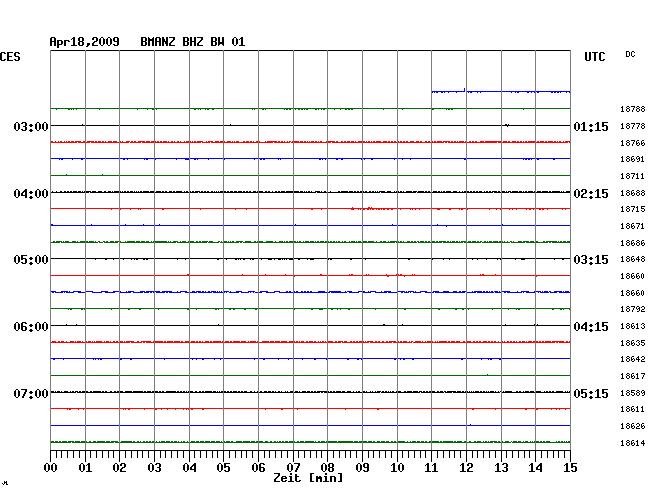Click the DC value '18613'
This screenshot has width=650, height=494.
coord(633,326)
